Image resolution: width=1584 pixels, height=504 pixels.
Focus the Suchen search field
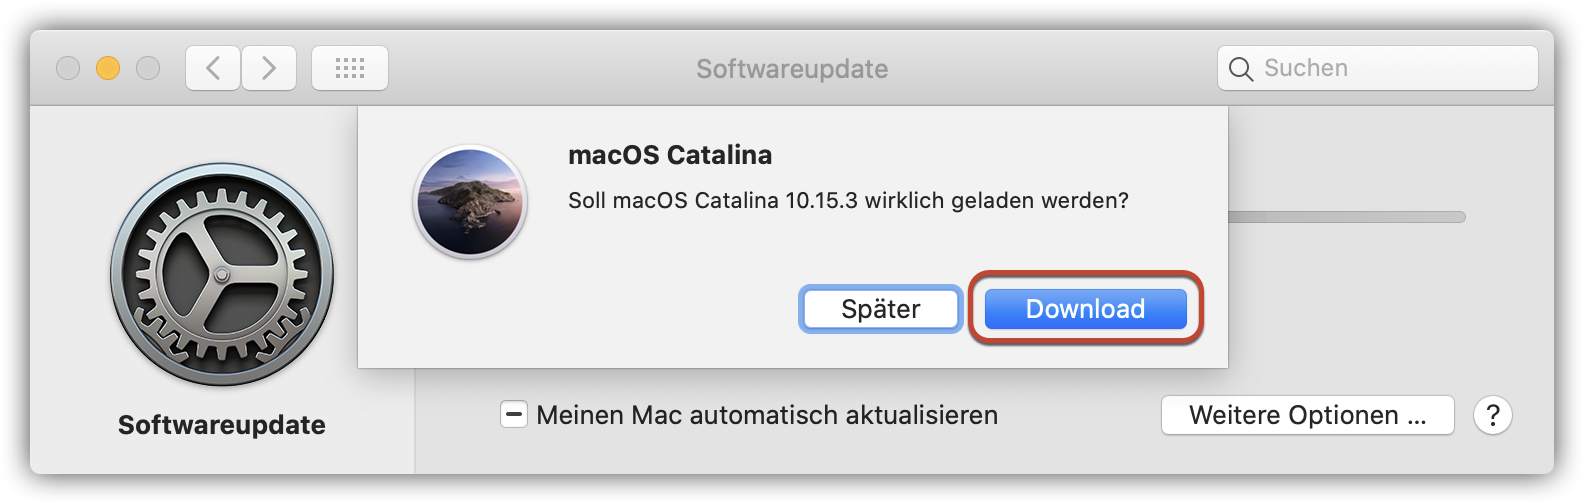point(1390,68)
